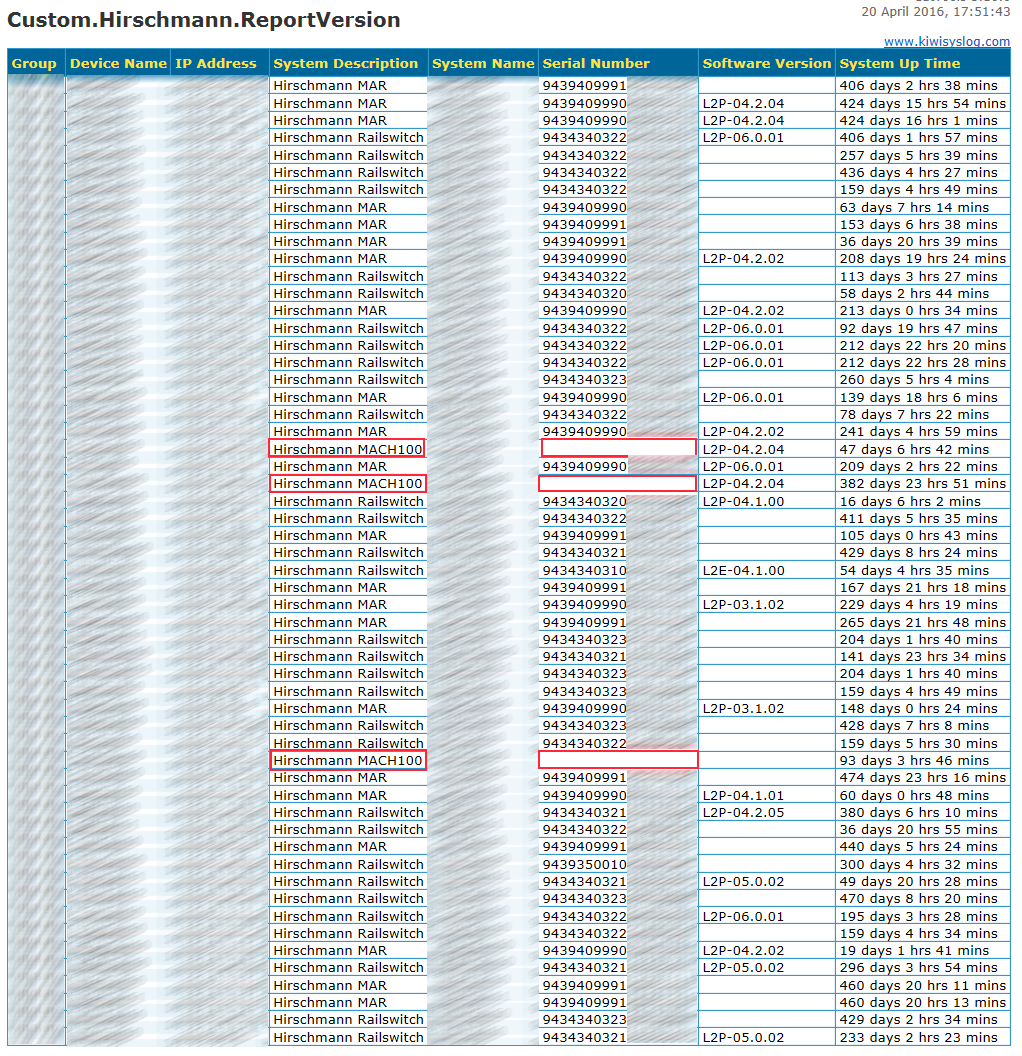Select serial number 9439350010
This screenshot has height=1056, width=1022.
coord(584,864)
